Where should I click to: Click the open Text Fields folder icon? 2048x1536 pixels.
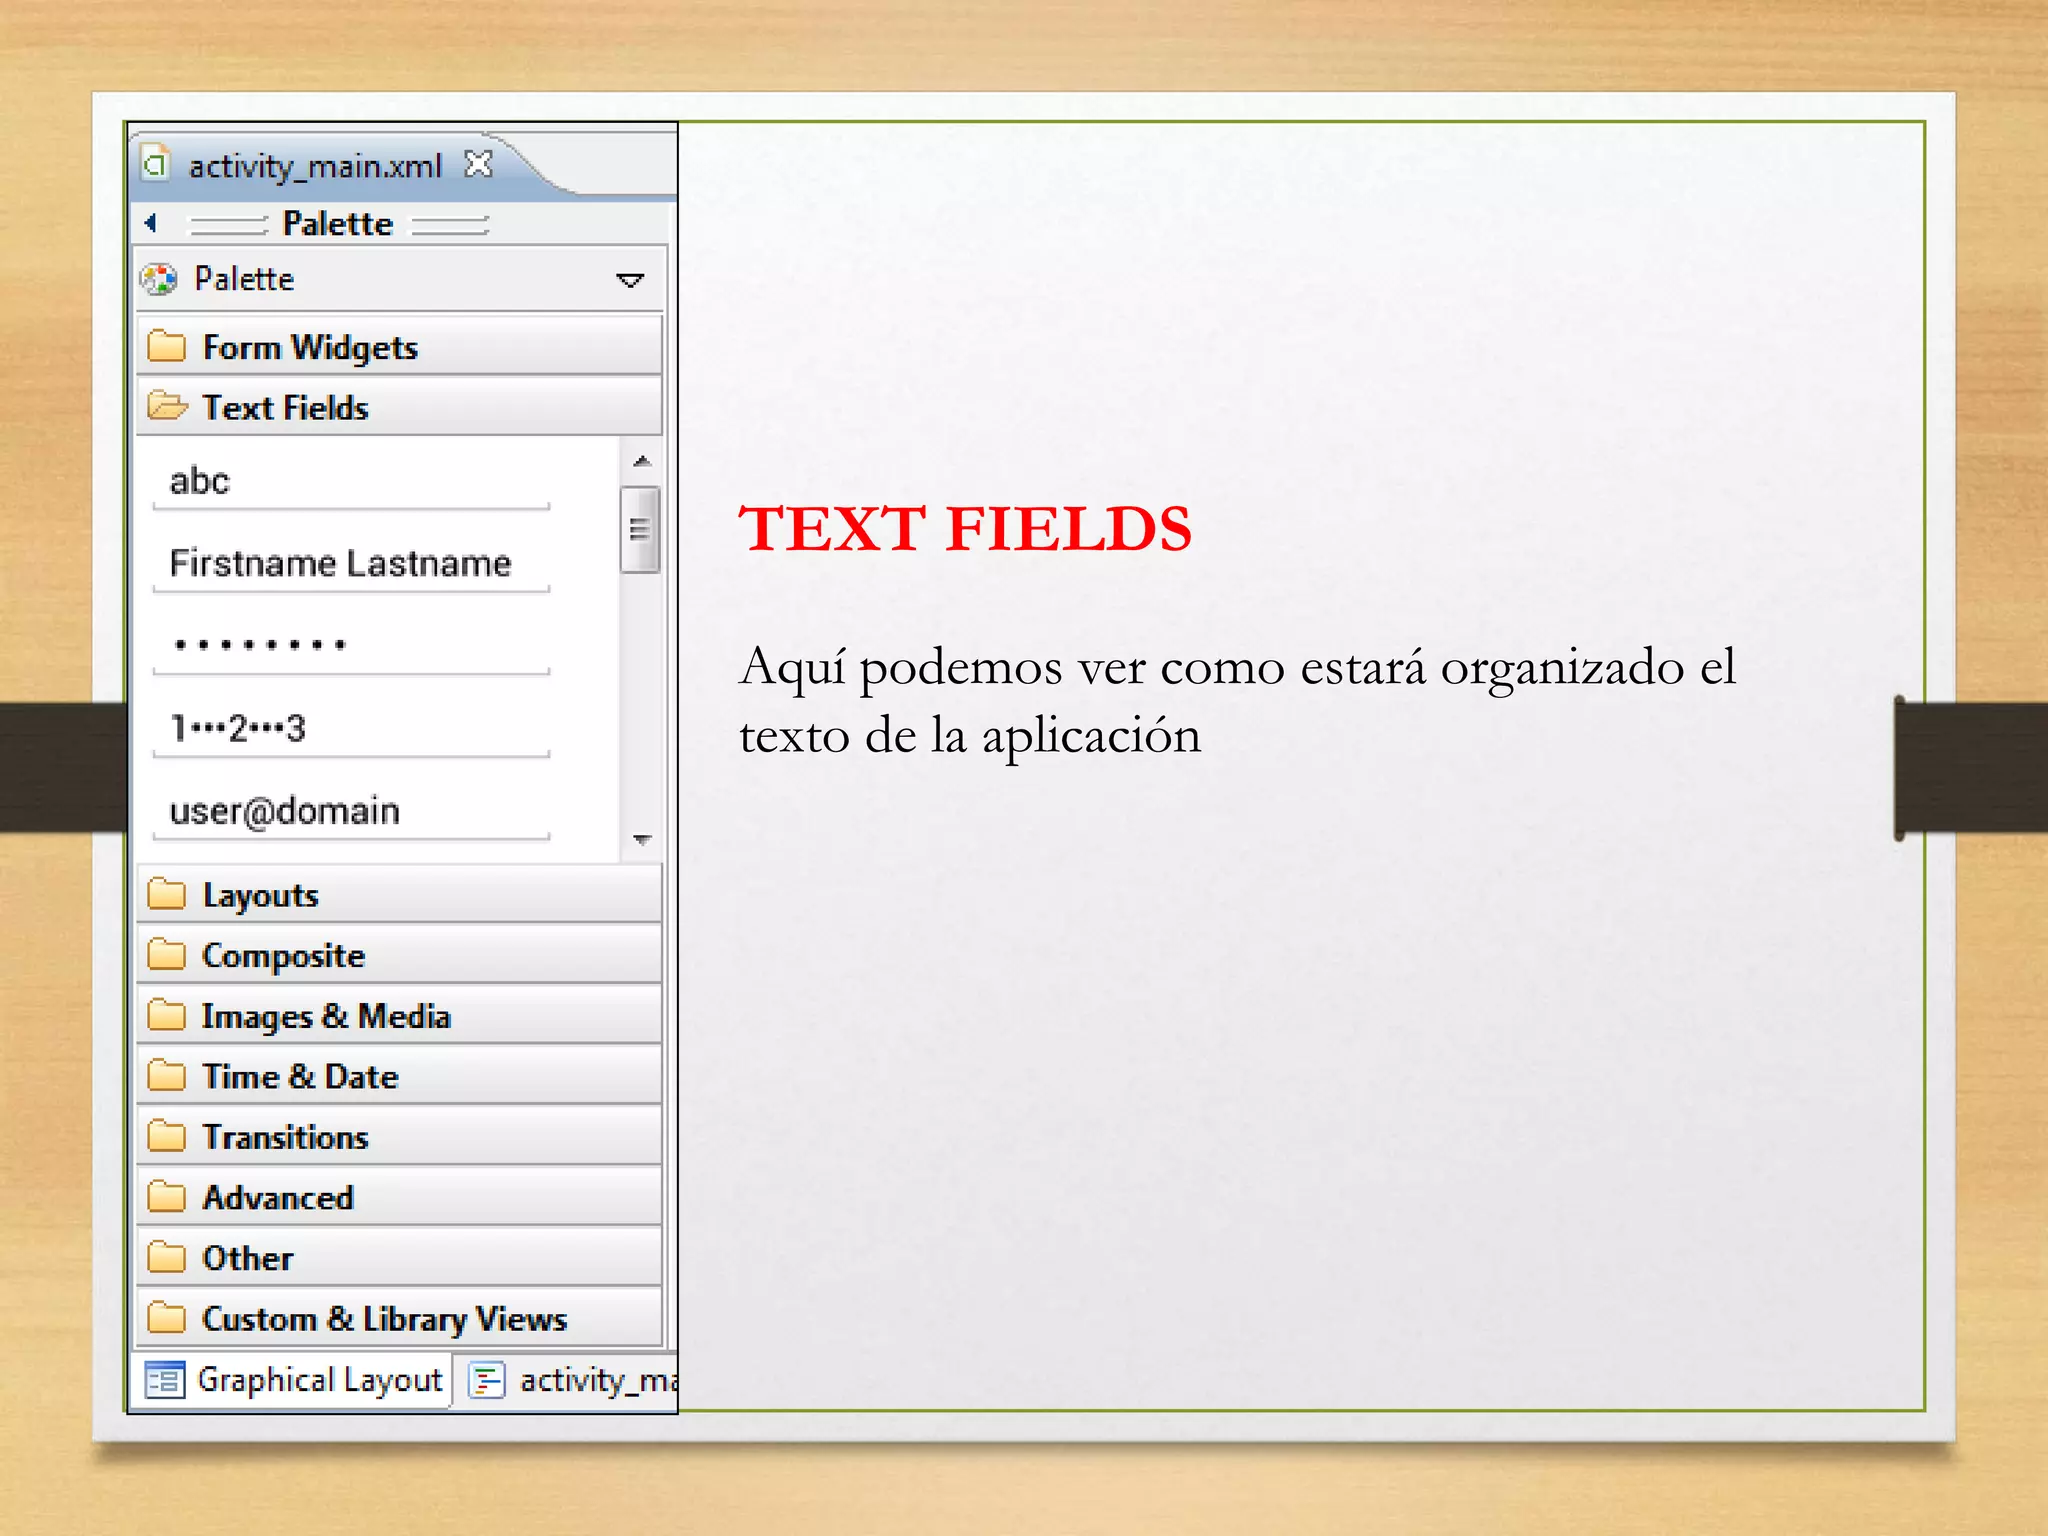(166, 406)
